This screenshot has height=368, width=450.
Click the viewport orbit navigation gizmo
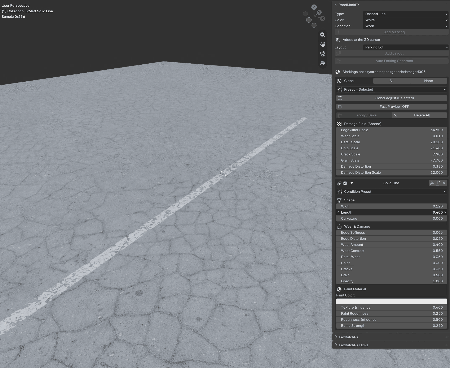coord(314,15)
